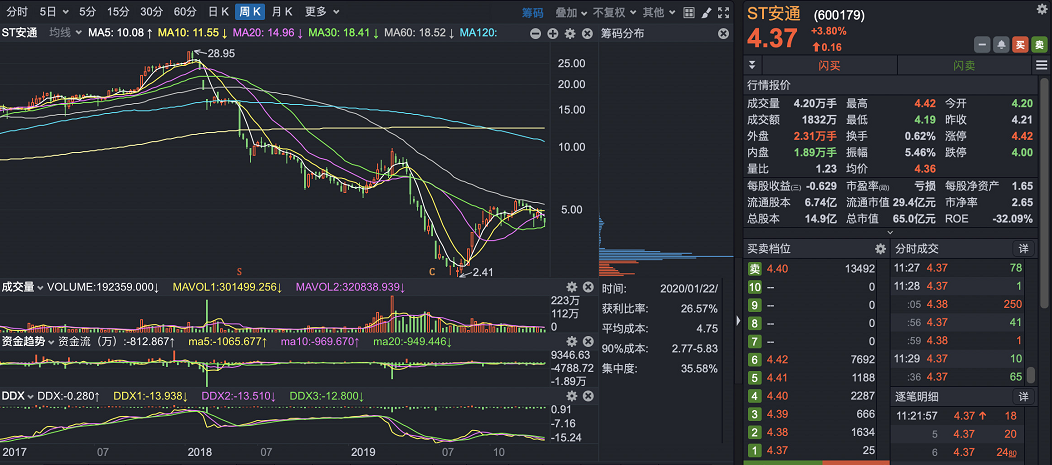Expand the 叠加 overlay dropdown

tap(570, 12)
